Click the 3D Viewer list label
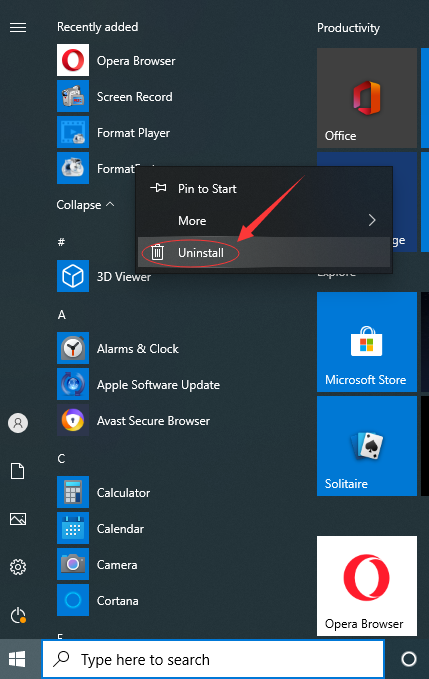This screenshot has height=679, width=429. point(124,276)
